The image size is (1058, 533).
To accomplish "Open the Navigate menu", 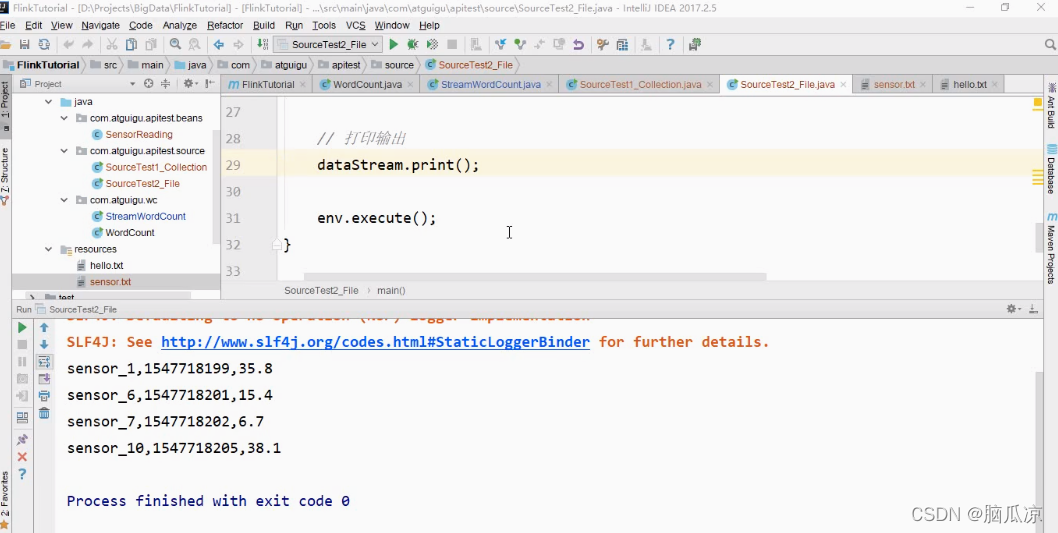I will (100, 25).
